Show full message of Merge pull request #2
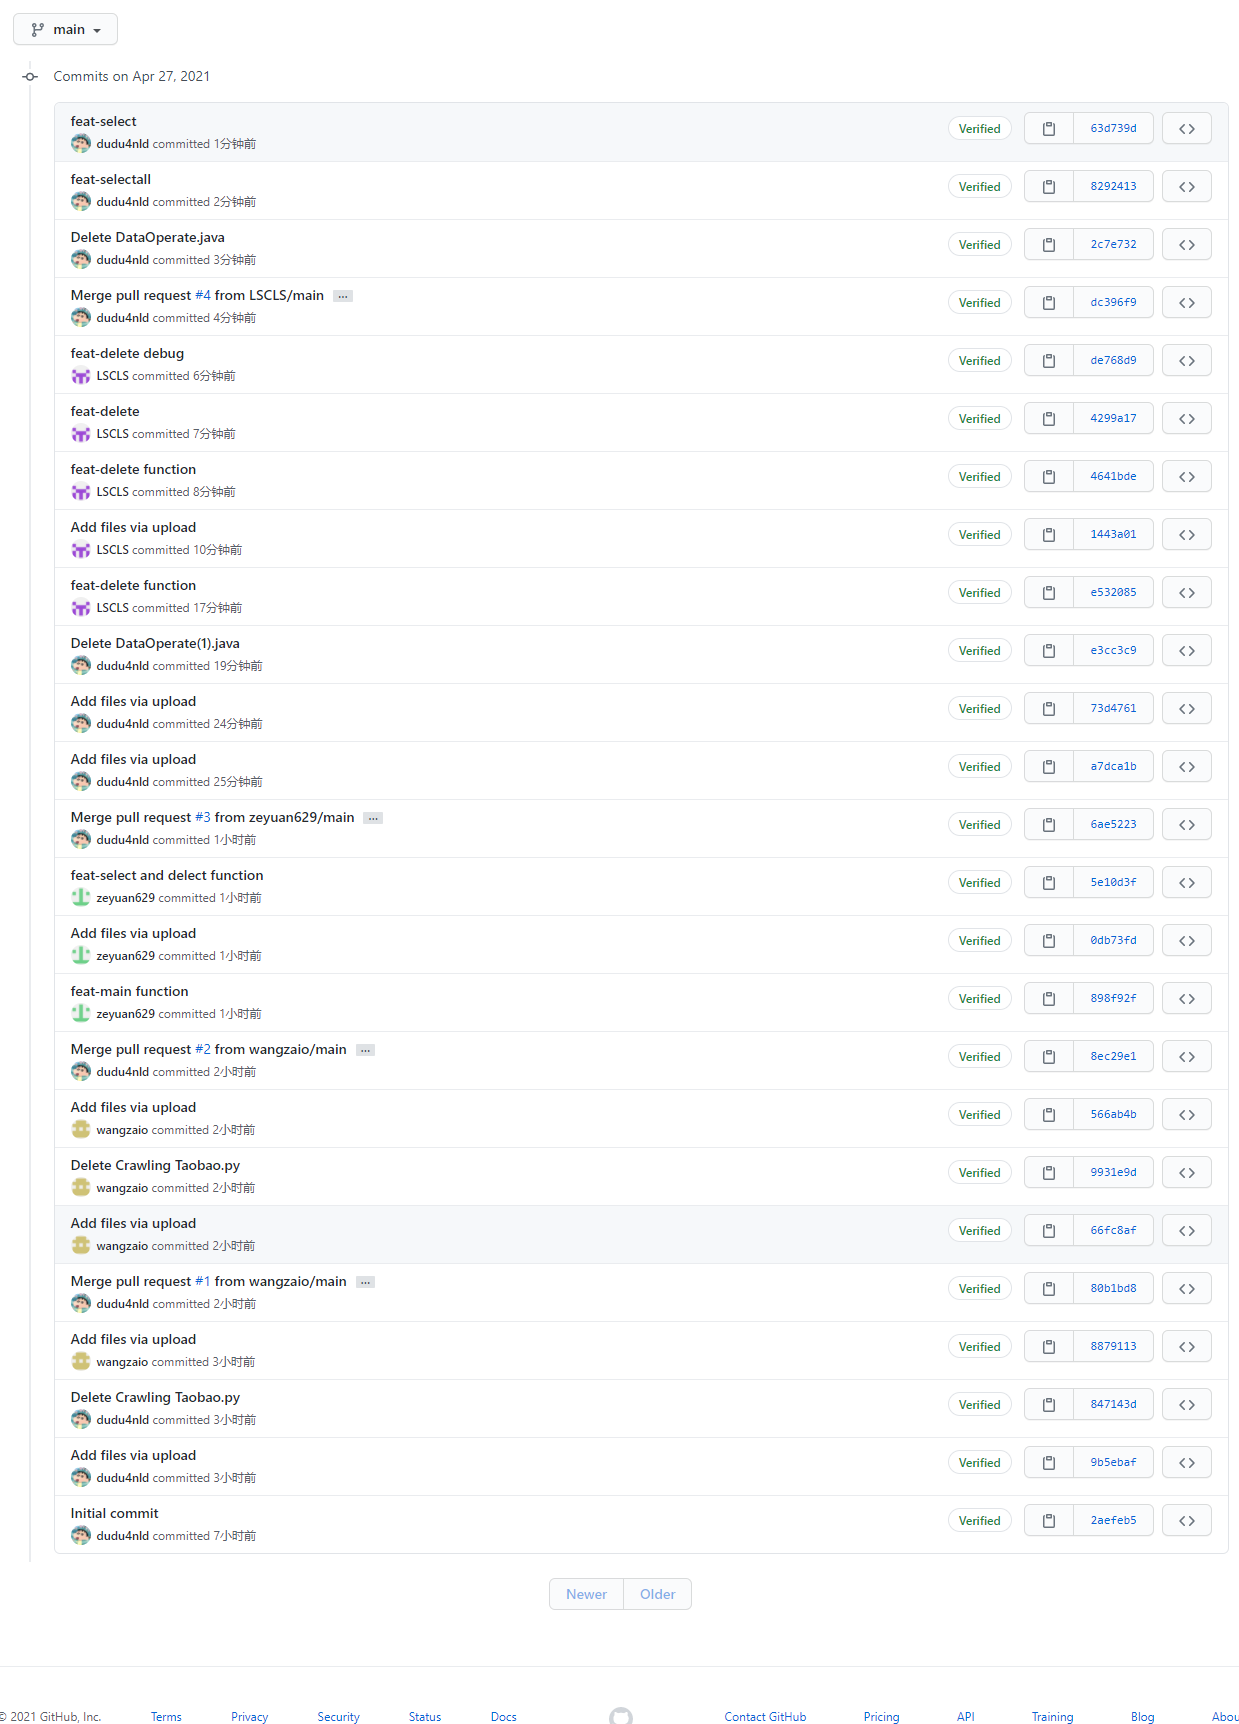This screenshot has height=1724, width=1239. (366, 1050)
